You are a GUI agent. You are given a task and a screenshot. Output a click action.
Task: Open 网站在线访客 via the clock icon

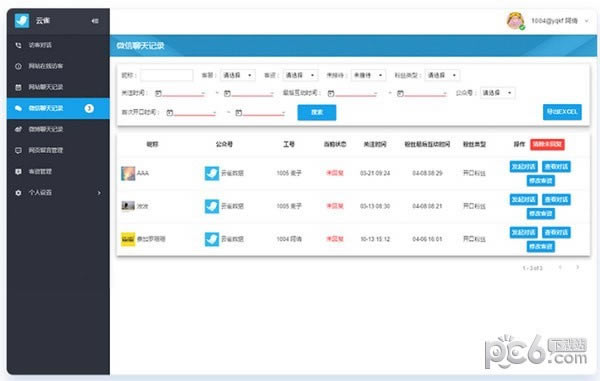(18, 66)
